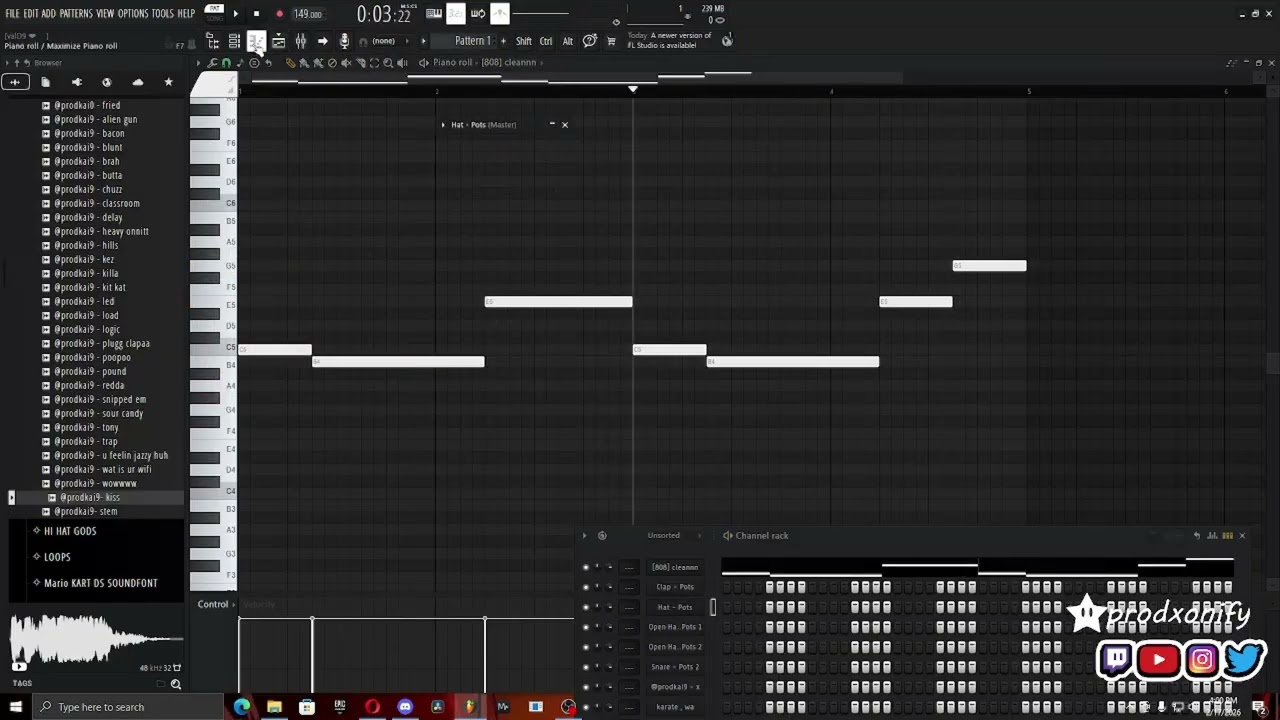Toggle PAT/SONG mode switch
The width and height of the screenshot is (1280, 720).
[x=214, y=13]
